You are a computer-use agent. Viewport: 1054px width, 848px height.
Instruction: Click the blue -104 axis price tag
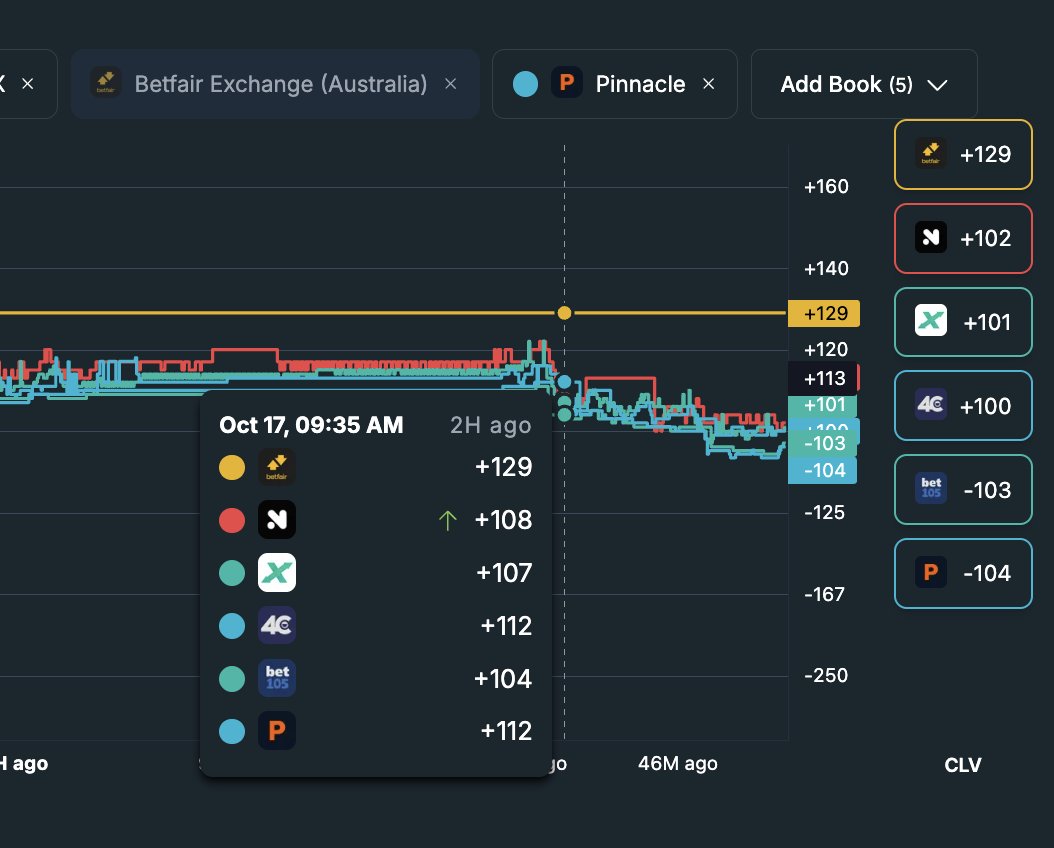823,470
